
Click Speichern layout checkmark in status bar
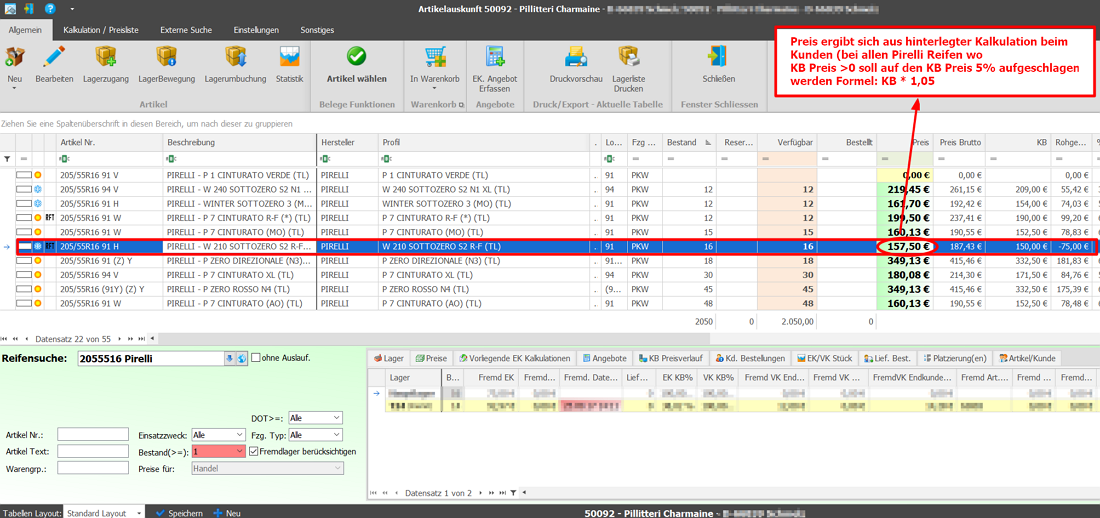pyautogui.click(x=159, y=513)
